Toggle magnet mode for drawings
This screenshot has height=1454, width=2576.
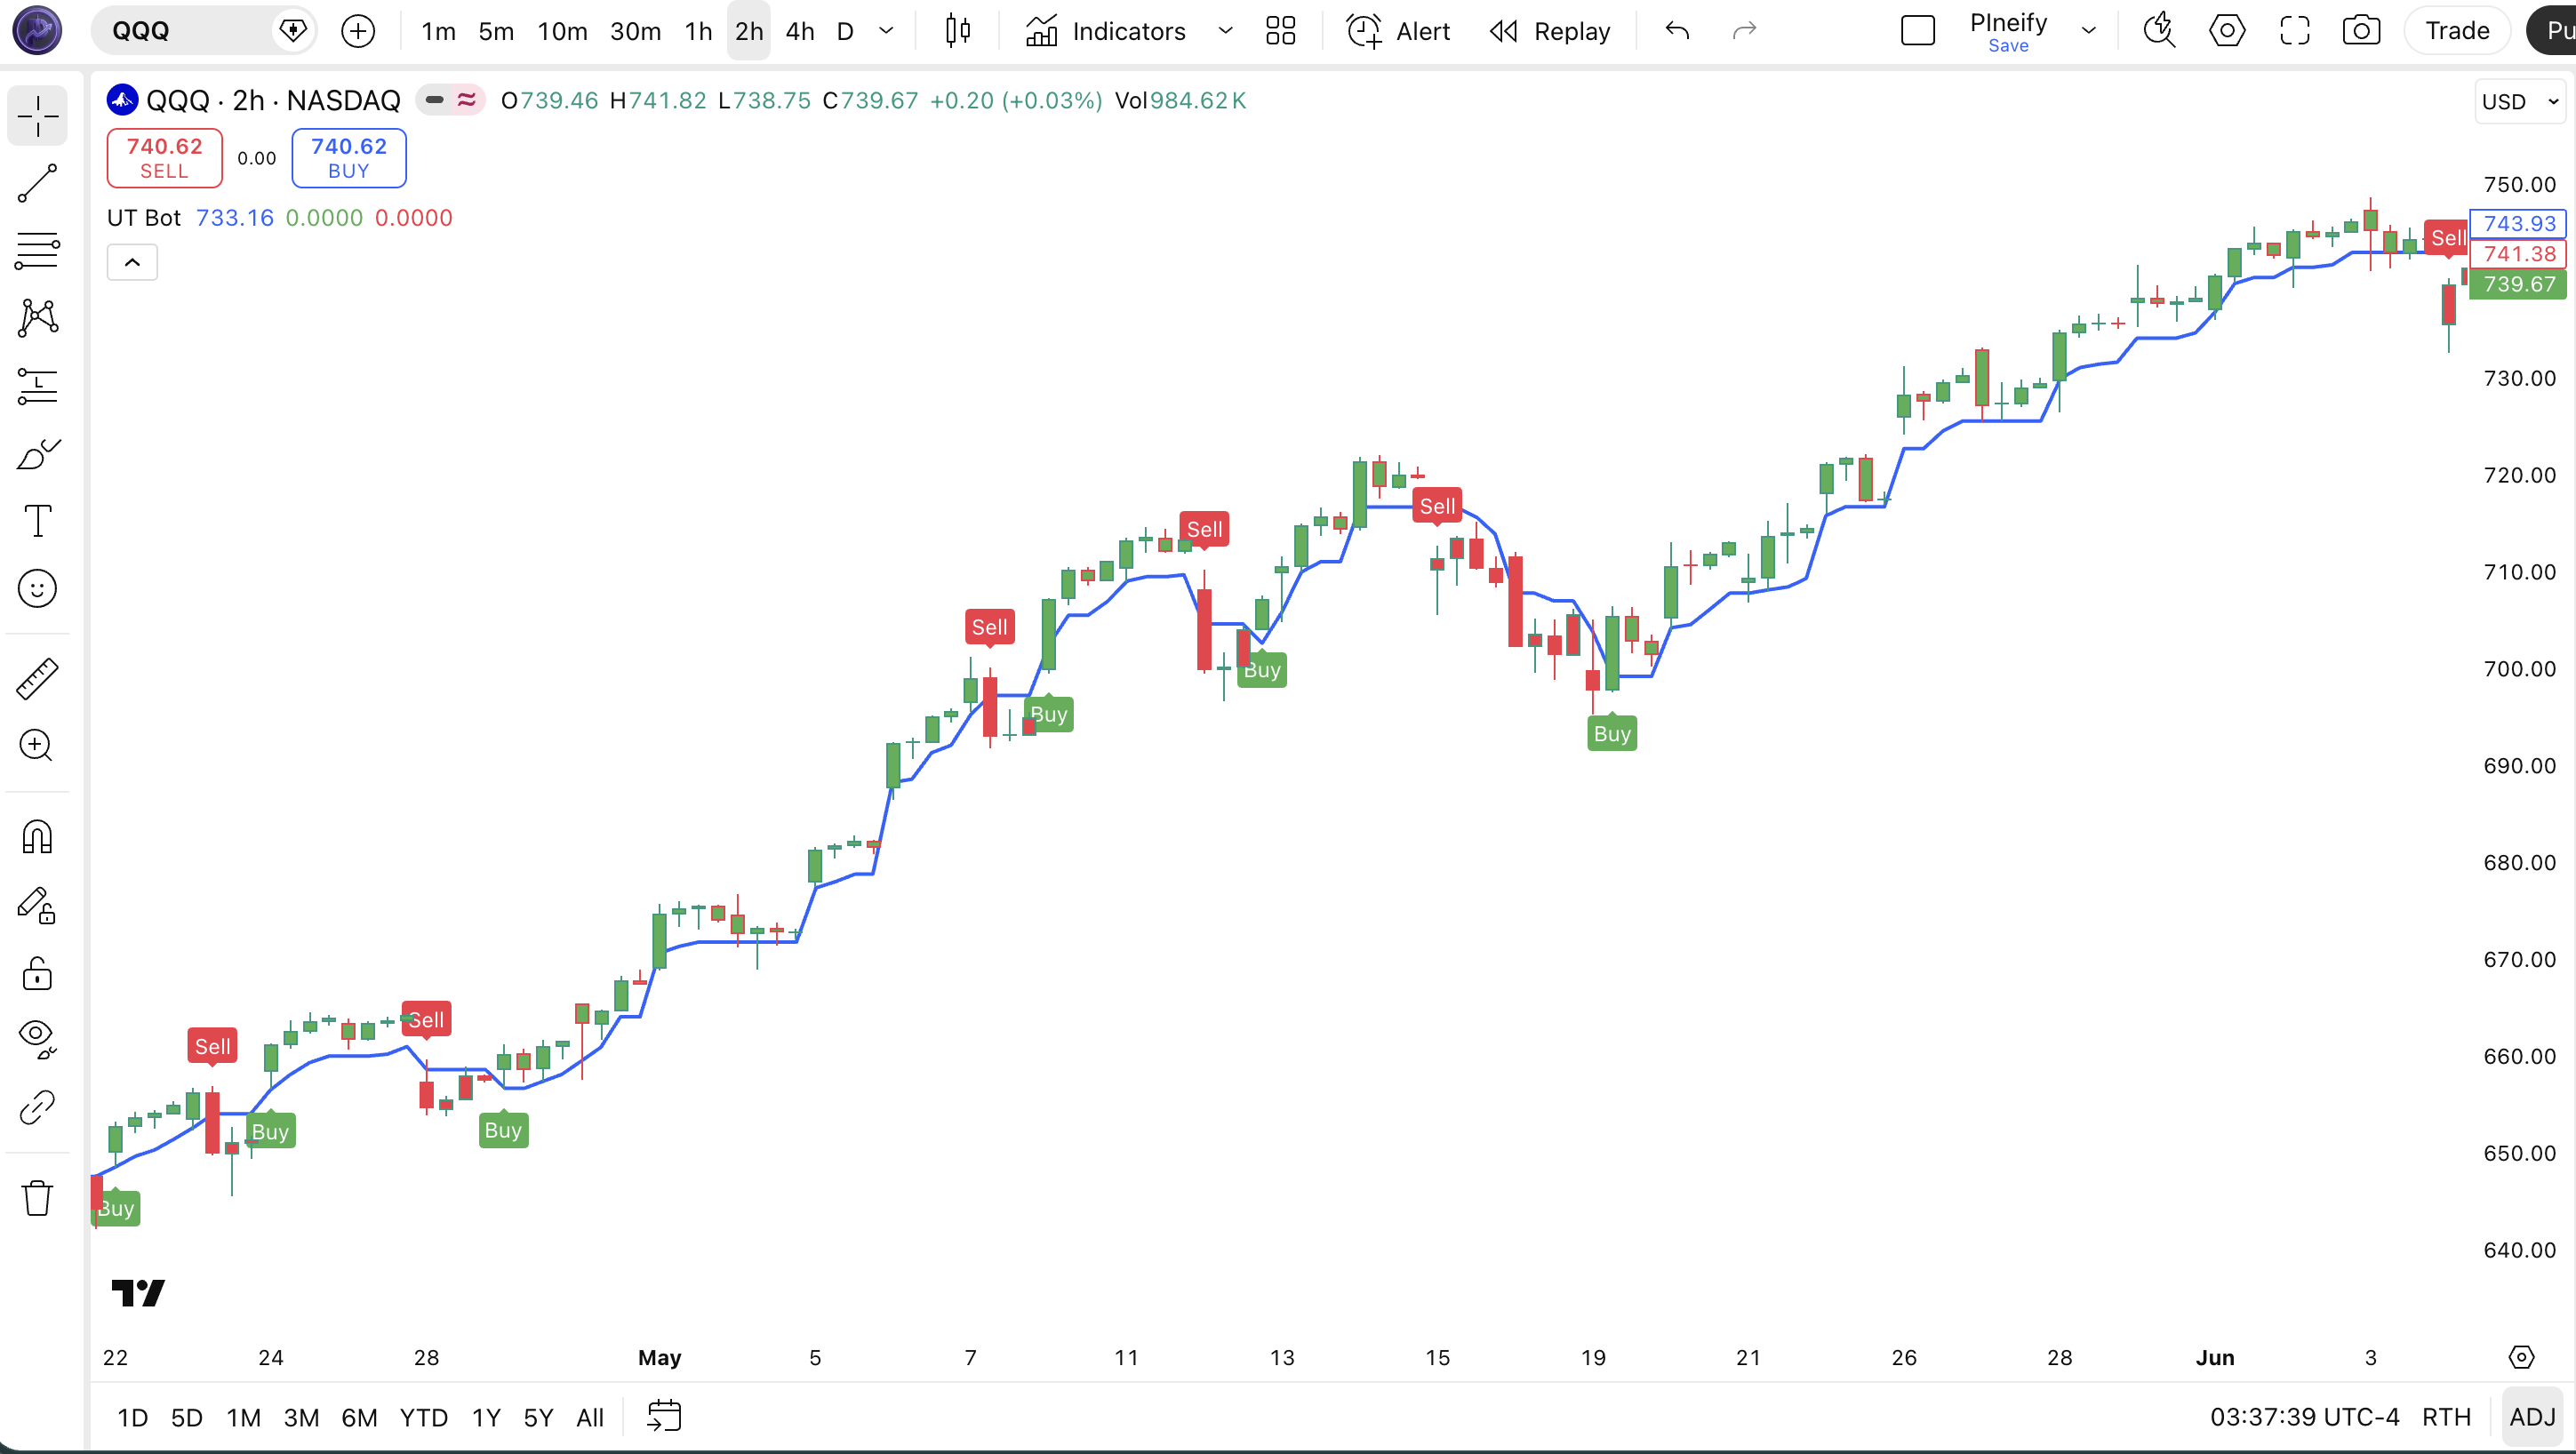(38, 837)
